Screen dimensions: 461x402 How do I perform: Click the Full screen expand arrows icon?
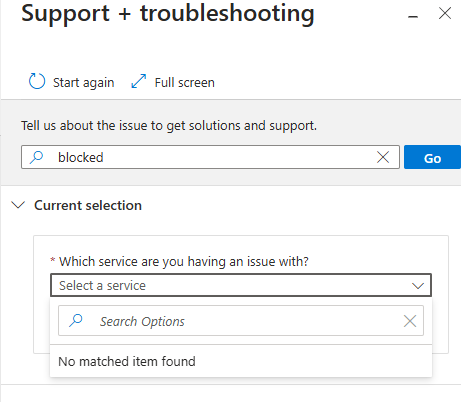[x=139, y=81]
